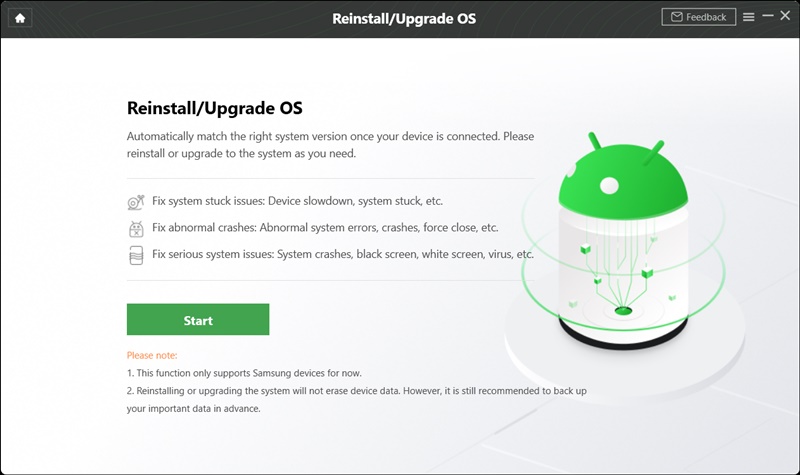The height and width of the screenshot is (475, 800).
Task: Click the snail system stuck icon
Action: (136, 202)
